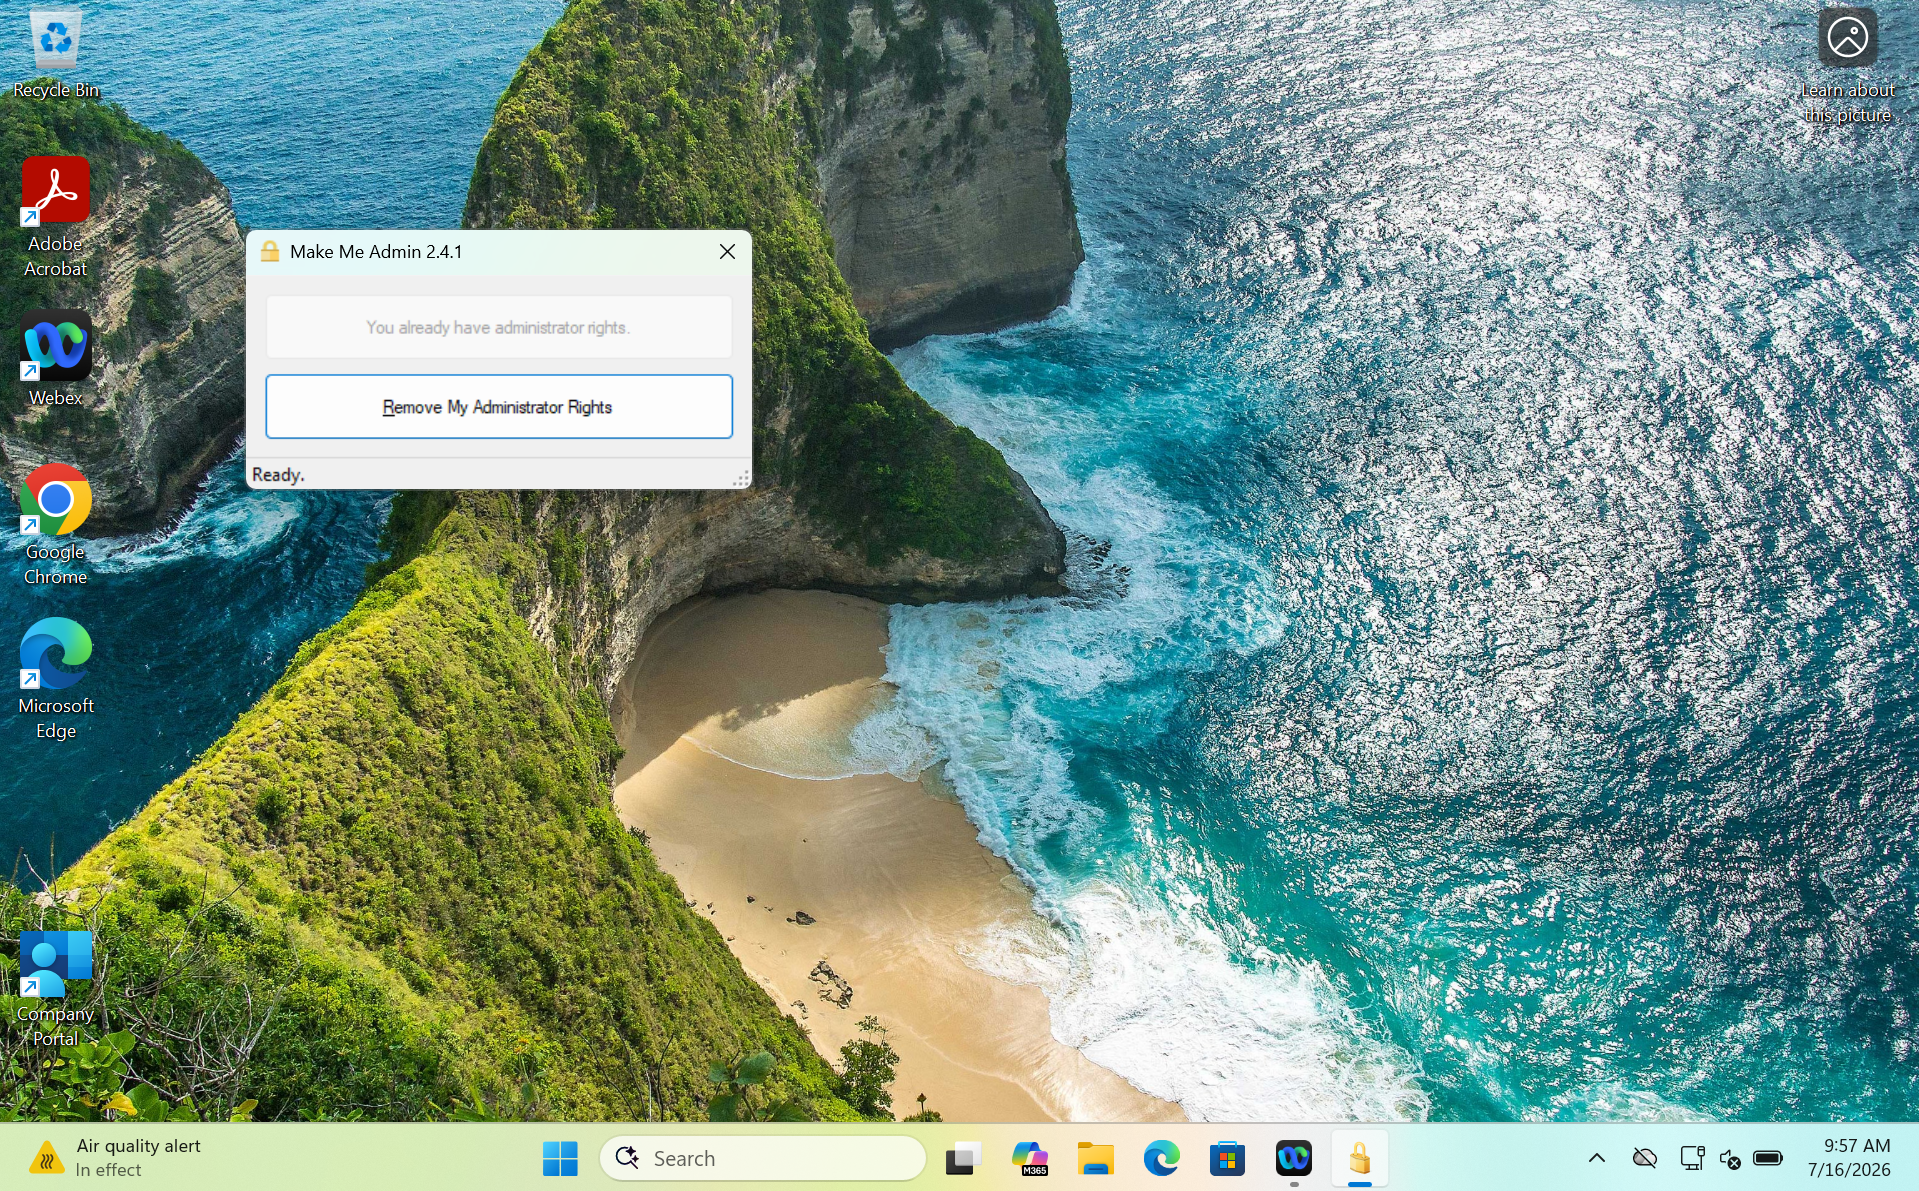Viewport: 1919px width, 1191px height.
Task: Show hidden icons in system tray
Action: tap(1597, 1158)
